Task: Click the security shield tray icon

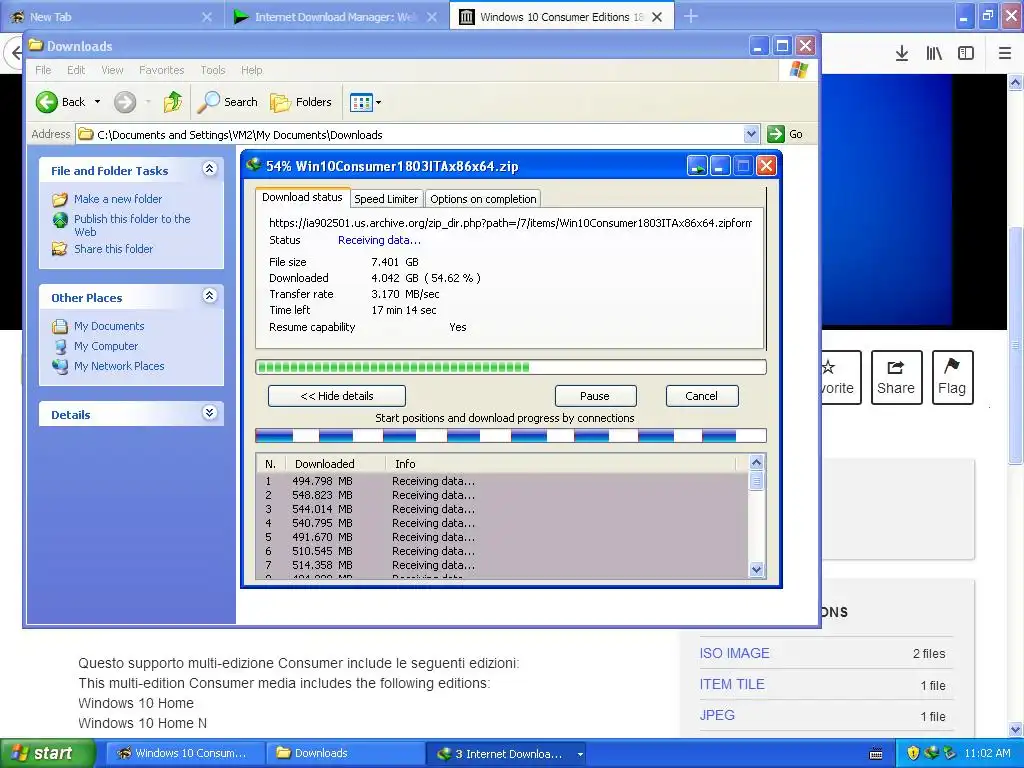Action: (913, 754)
